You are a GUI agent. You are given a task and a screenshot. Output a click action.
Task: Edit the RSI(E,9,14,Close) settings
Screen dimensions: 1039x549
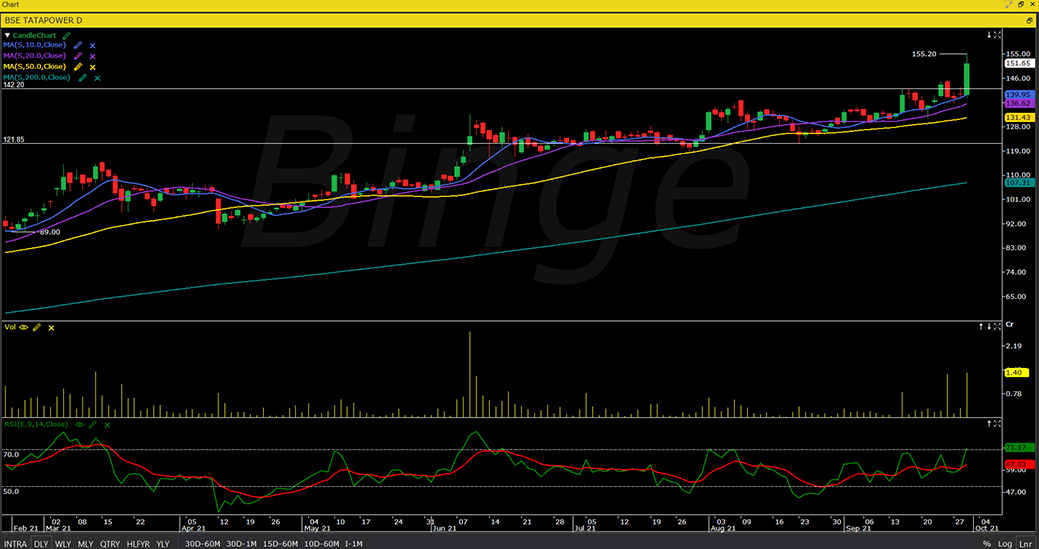point(93,424)
